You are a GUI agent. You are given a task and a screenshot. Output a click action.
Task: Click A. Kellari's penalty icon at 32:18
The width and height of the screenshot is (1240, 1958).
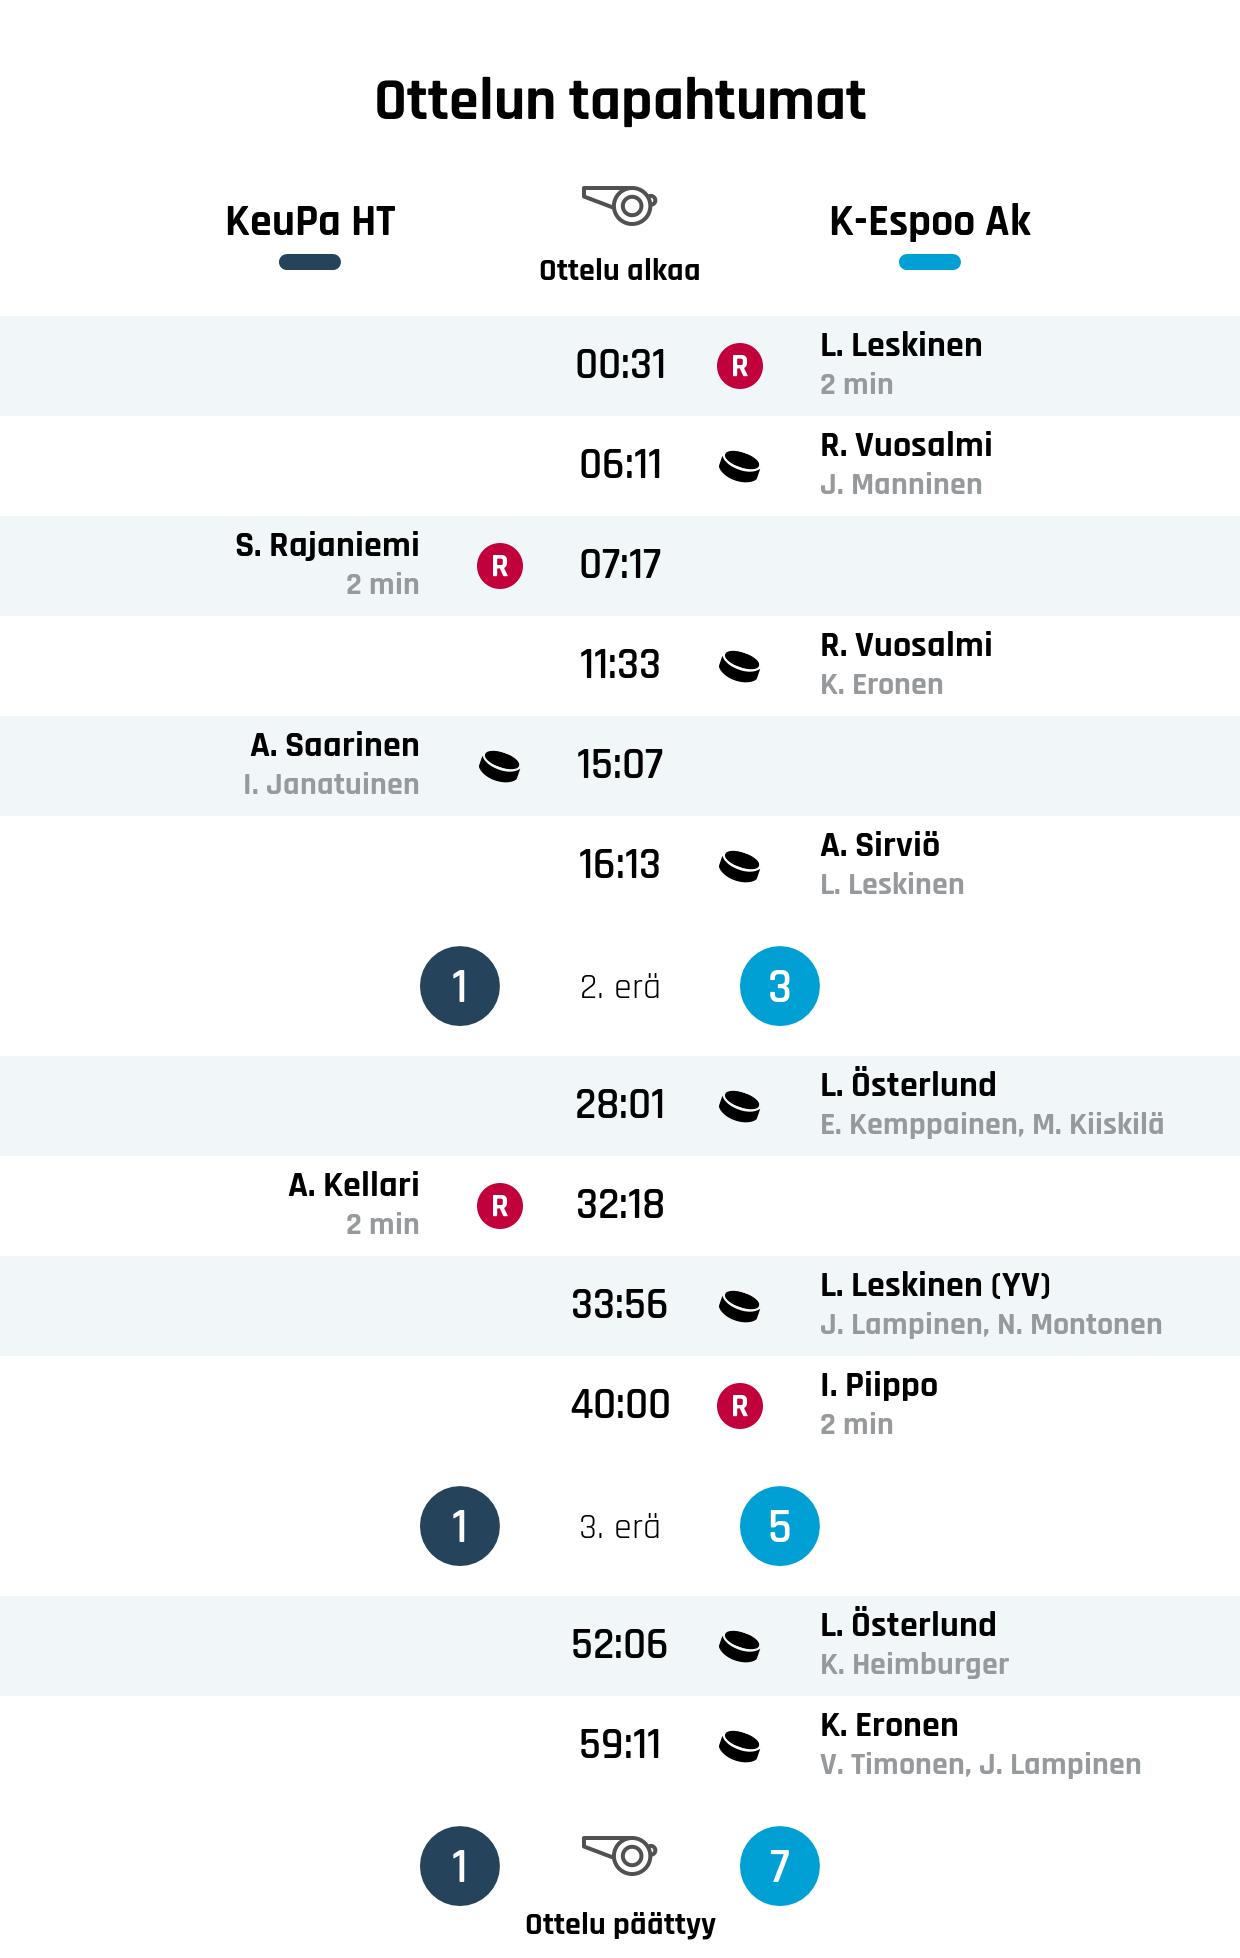point(500,1206)
